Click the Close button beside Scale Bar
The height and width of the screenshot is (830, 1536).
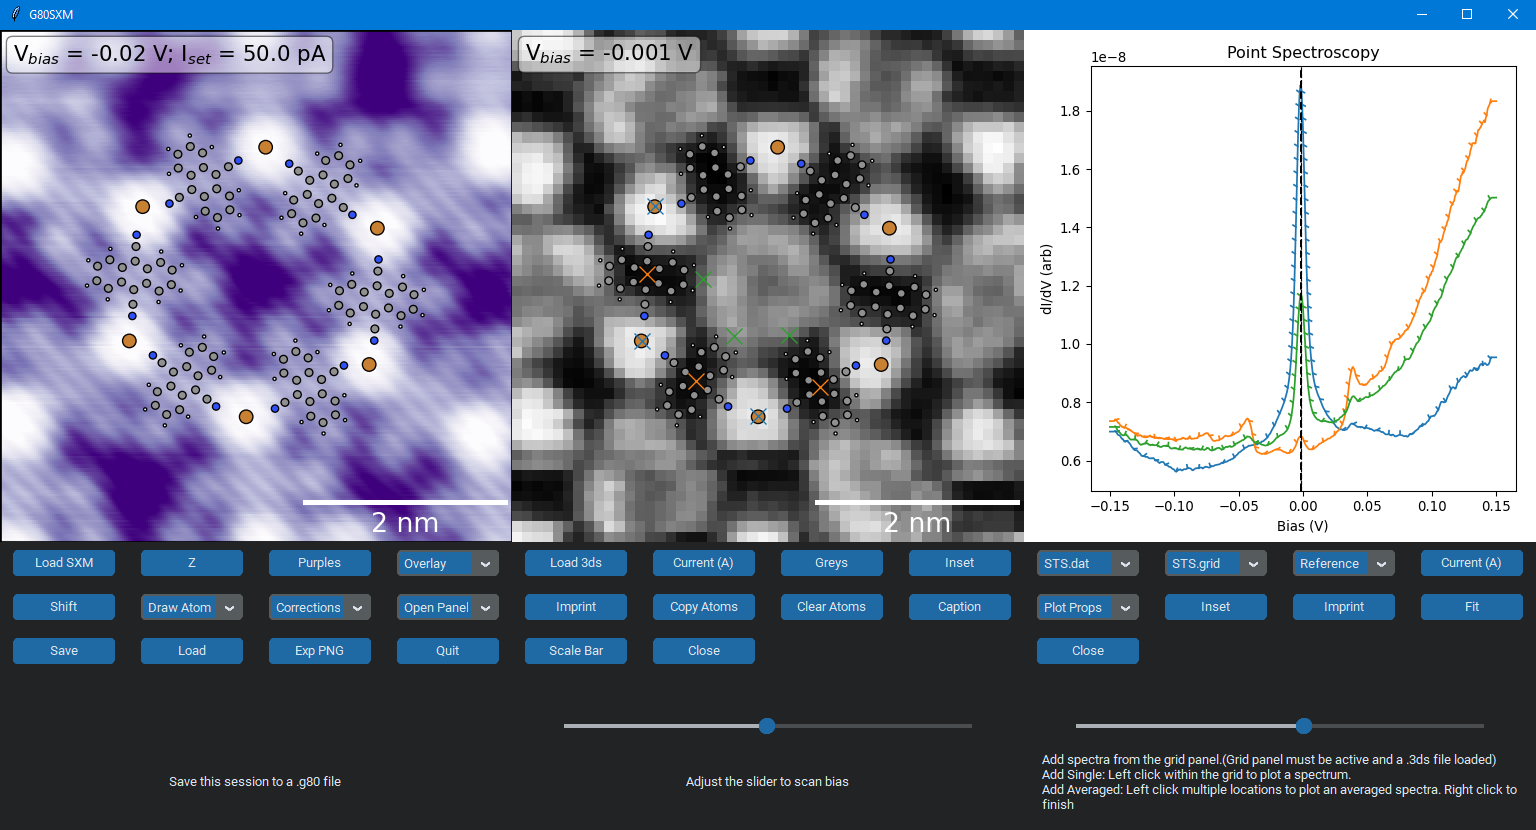point(704,651)
